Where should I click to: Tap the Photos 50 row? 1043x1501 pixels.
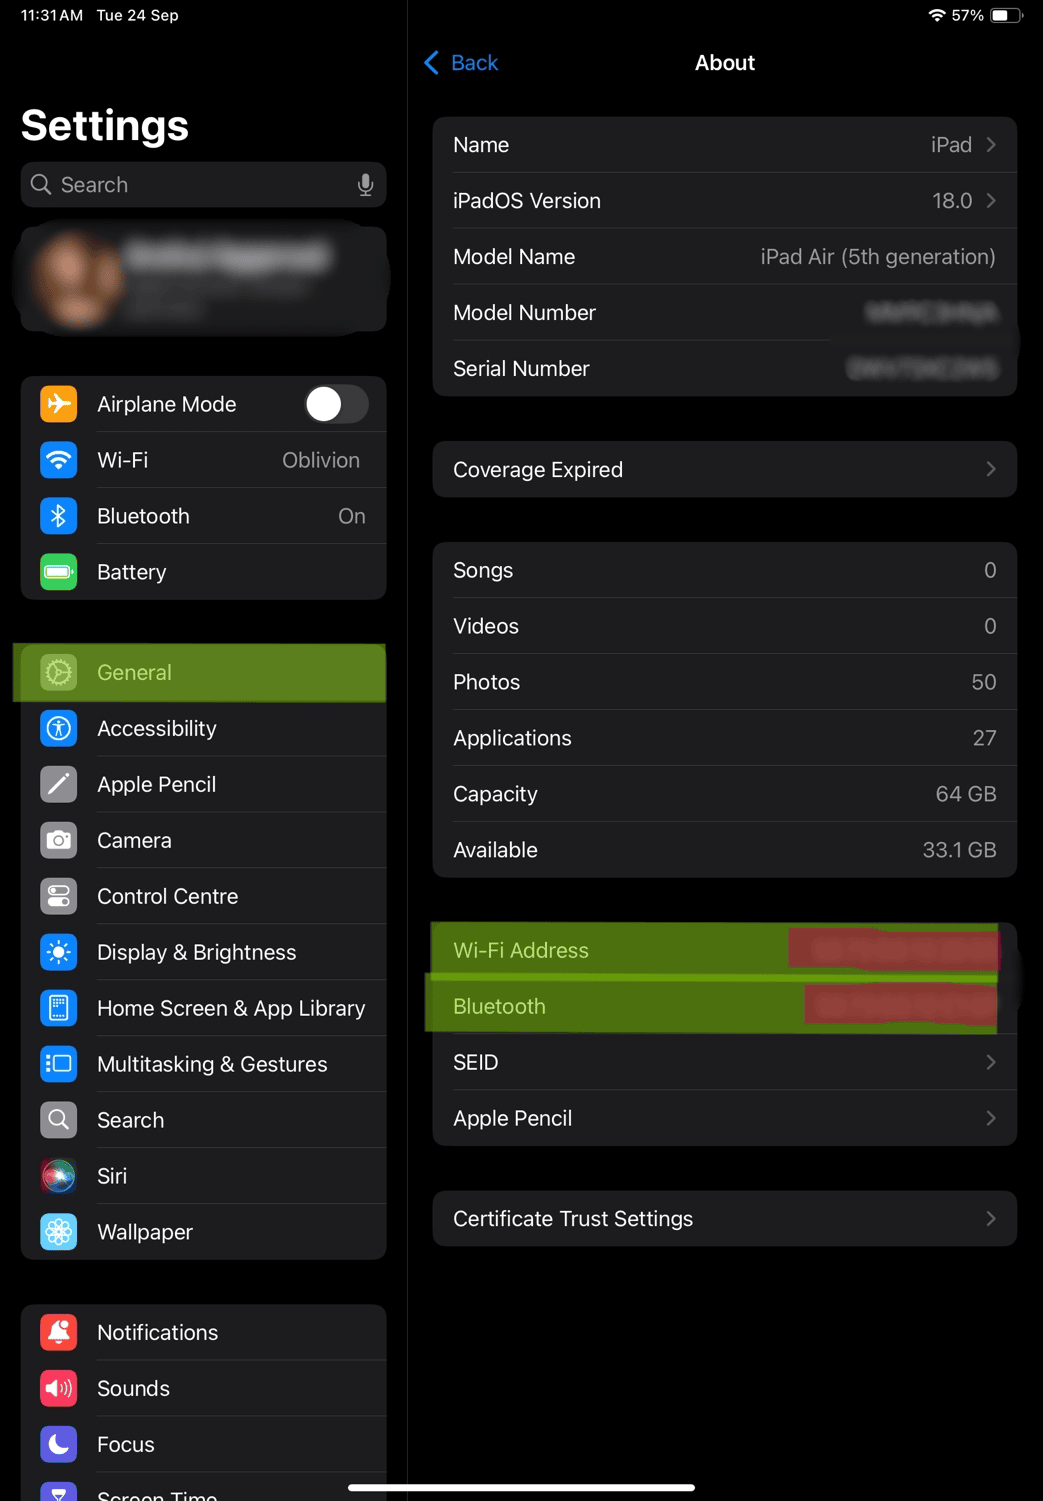tap(724, 682)
